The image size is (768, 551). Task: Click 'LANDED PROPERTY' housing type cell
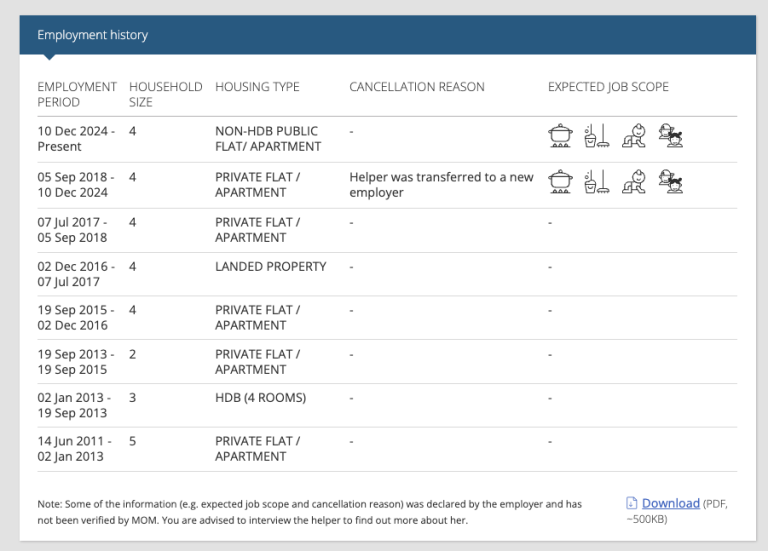(x=270, y=266)
